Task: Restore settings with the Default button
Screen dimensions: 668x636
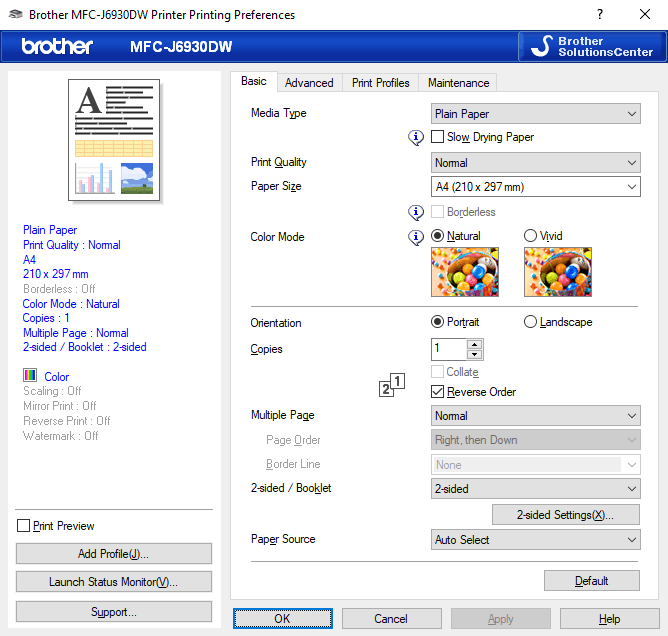Action: coord(592,581)
